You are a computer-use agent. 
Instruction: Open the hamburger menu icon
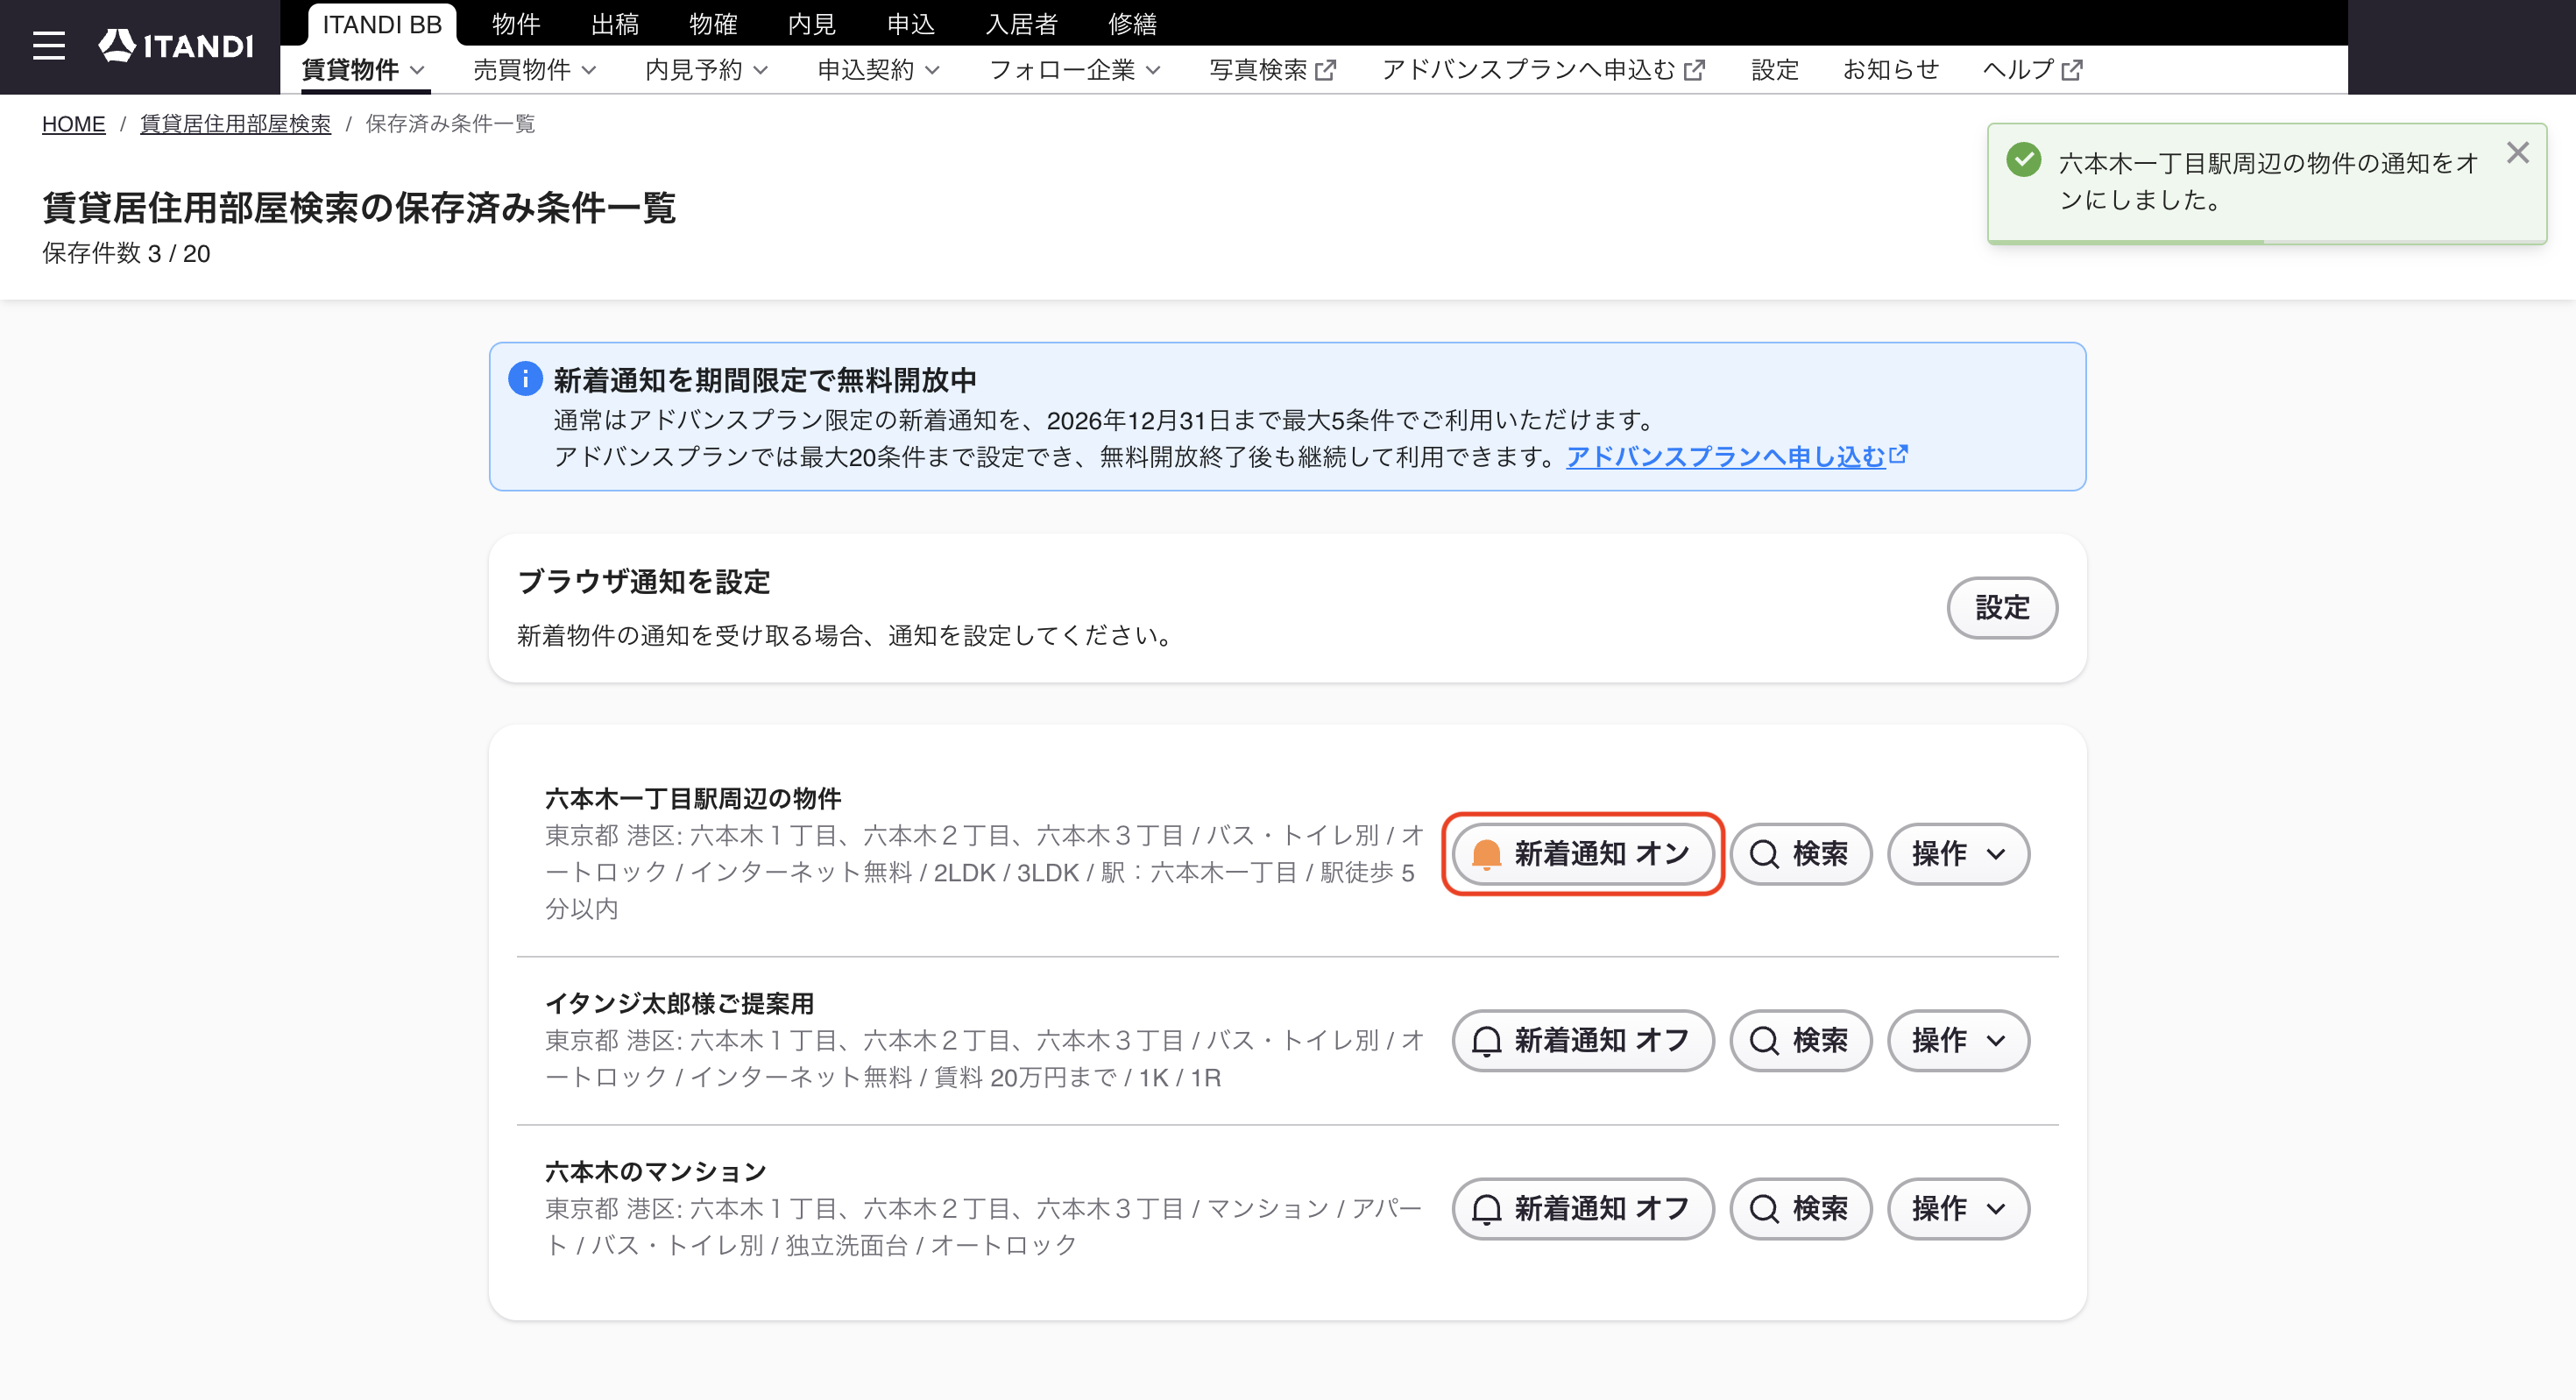click(48, 46)
